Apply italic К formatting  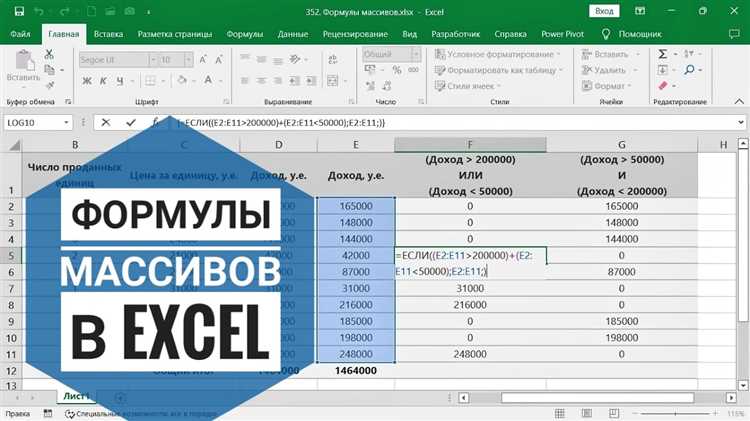pos(103,81)
